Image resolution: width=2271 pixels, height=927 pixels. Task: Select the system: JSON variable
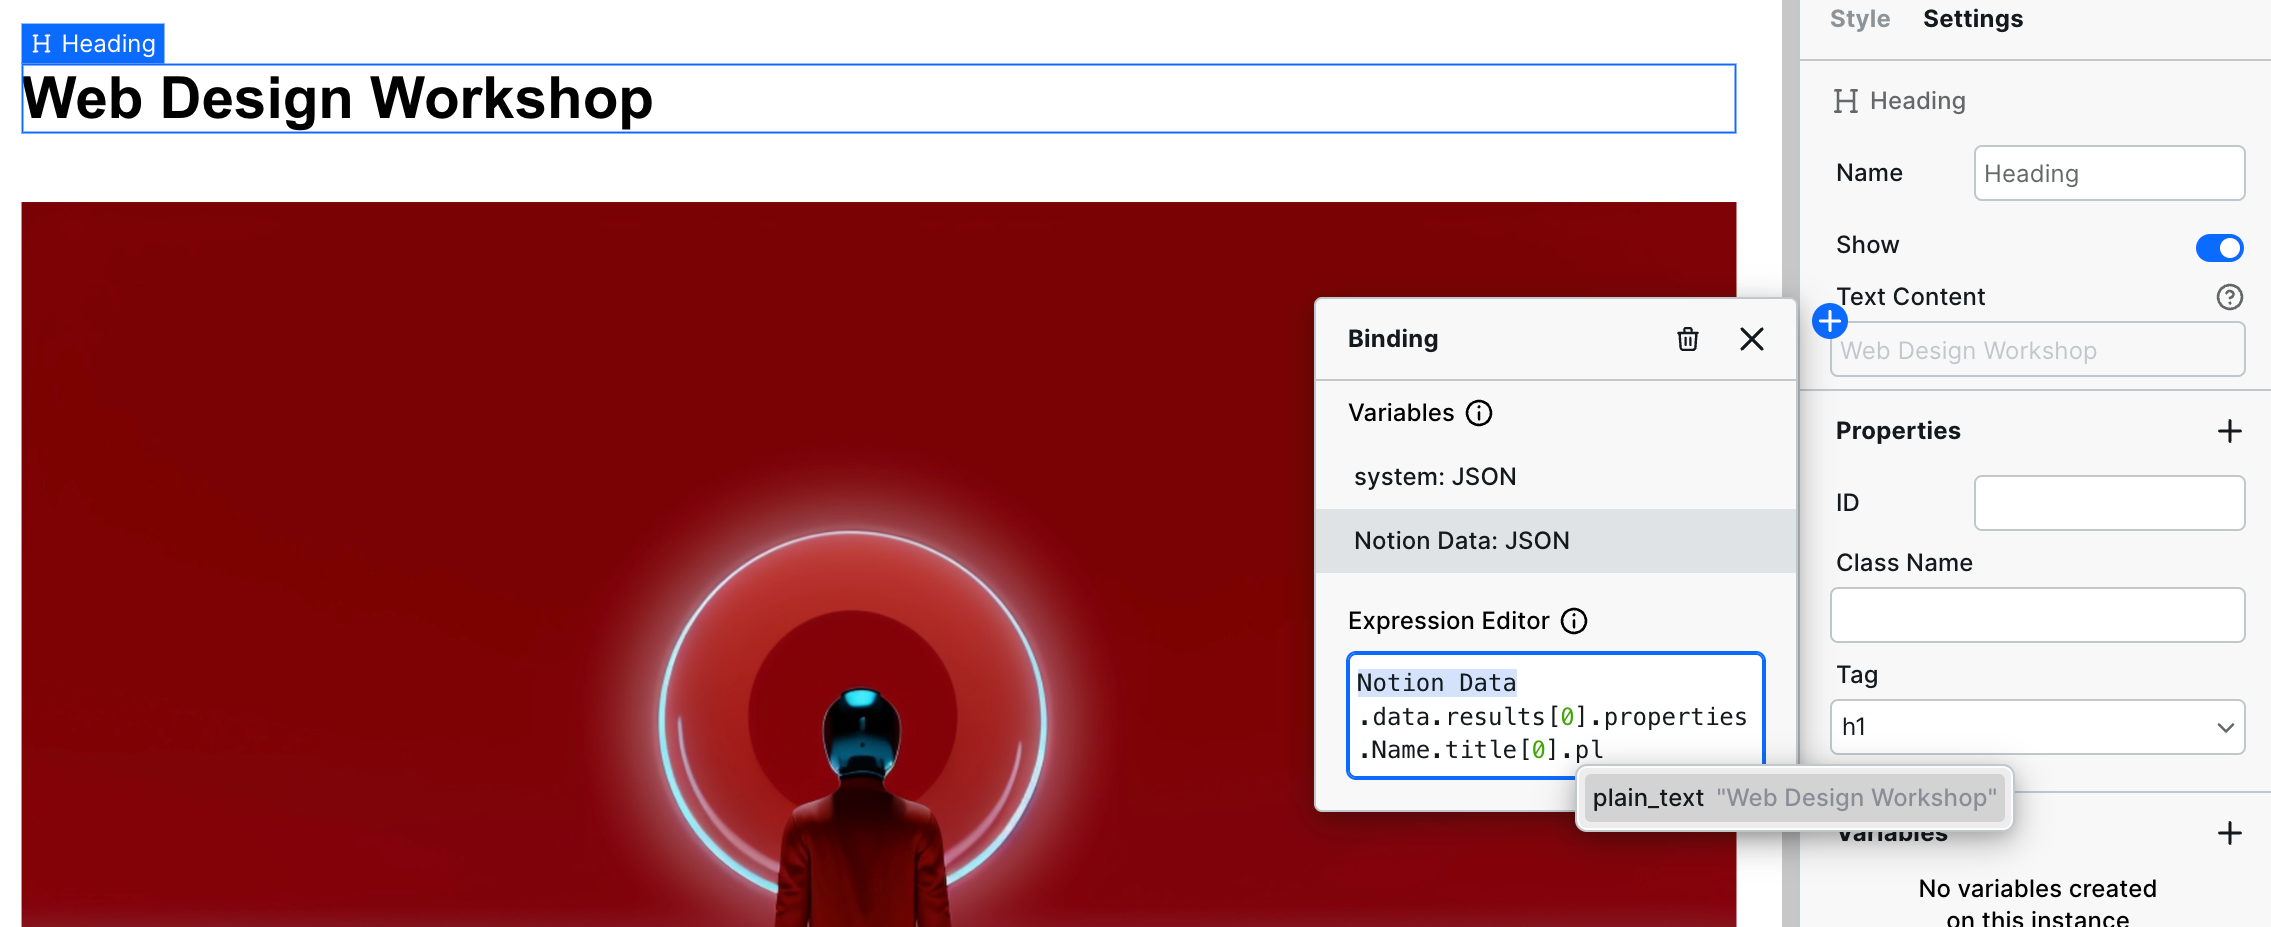(1435, 476)
